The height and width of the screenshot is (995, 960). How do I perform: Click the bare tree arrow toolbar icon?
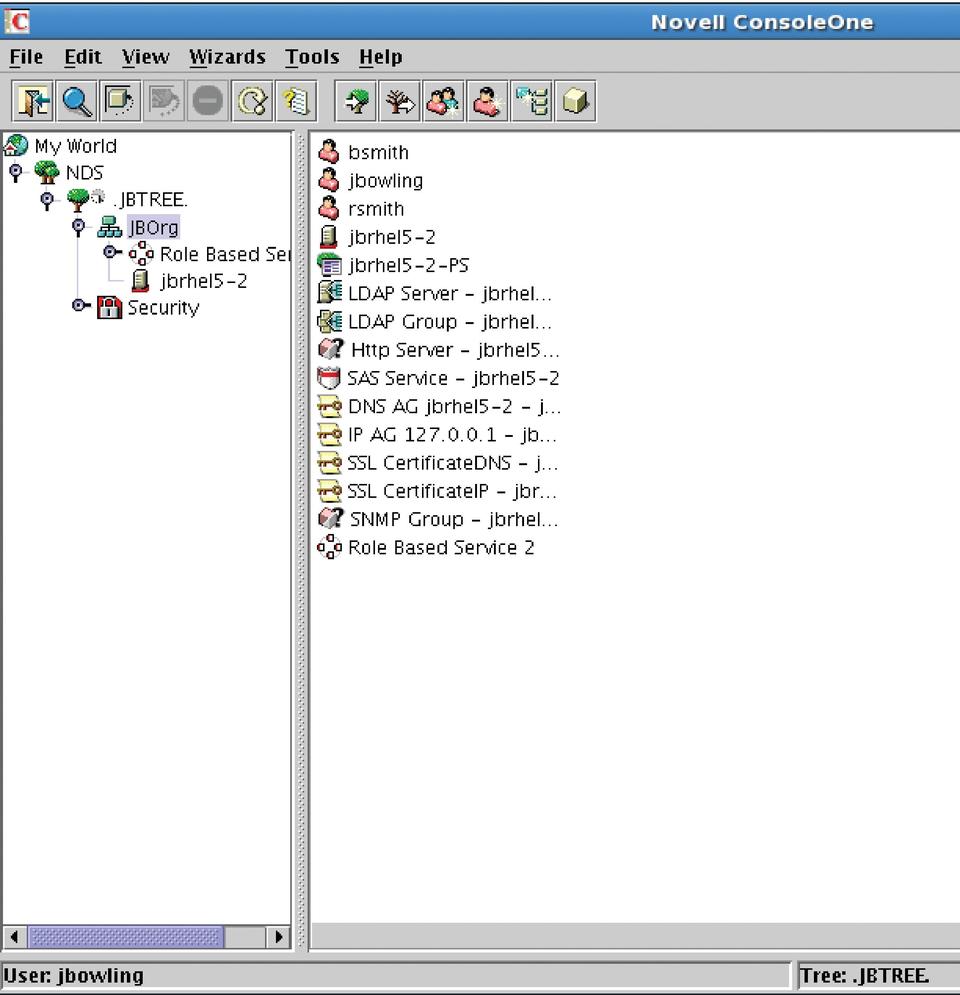click(400, 101)
